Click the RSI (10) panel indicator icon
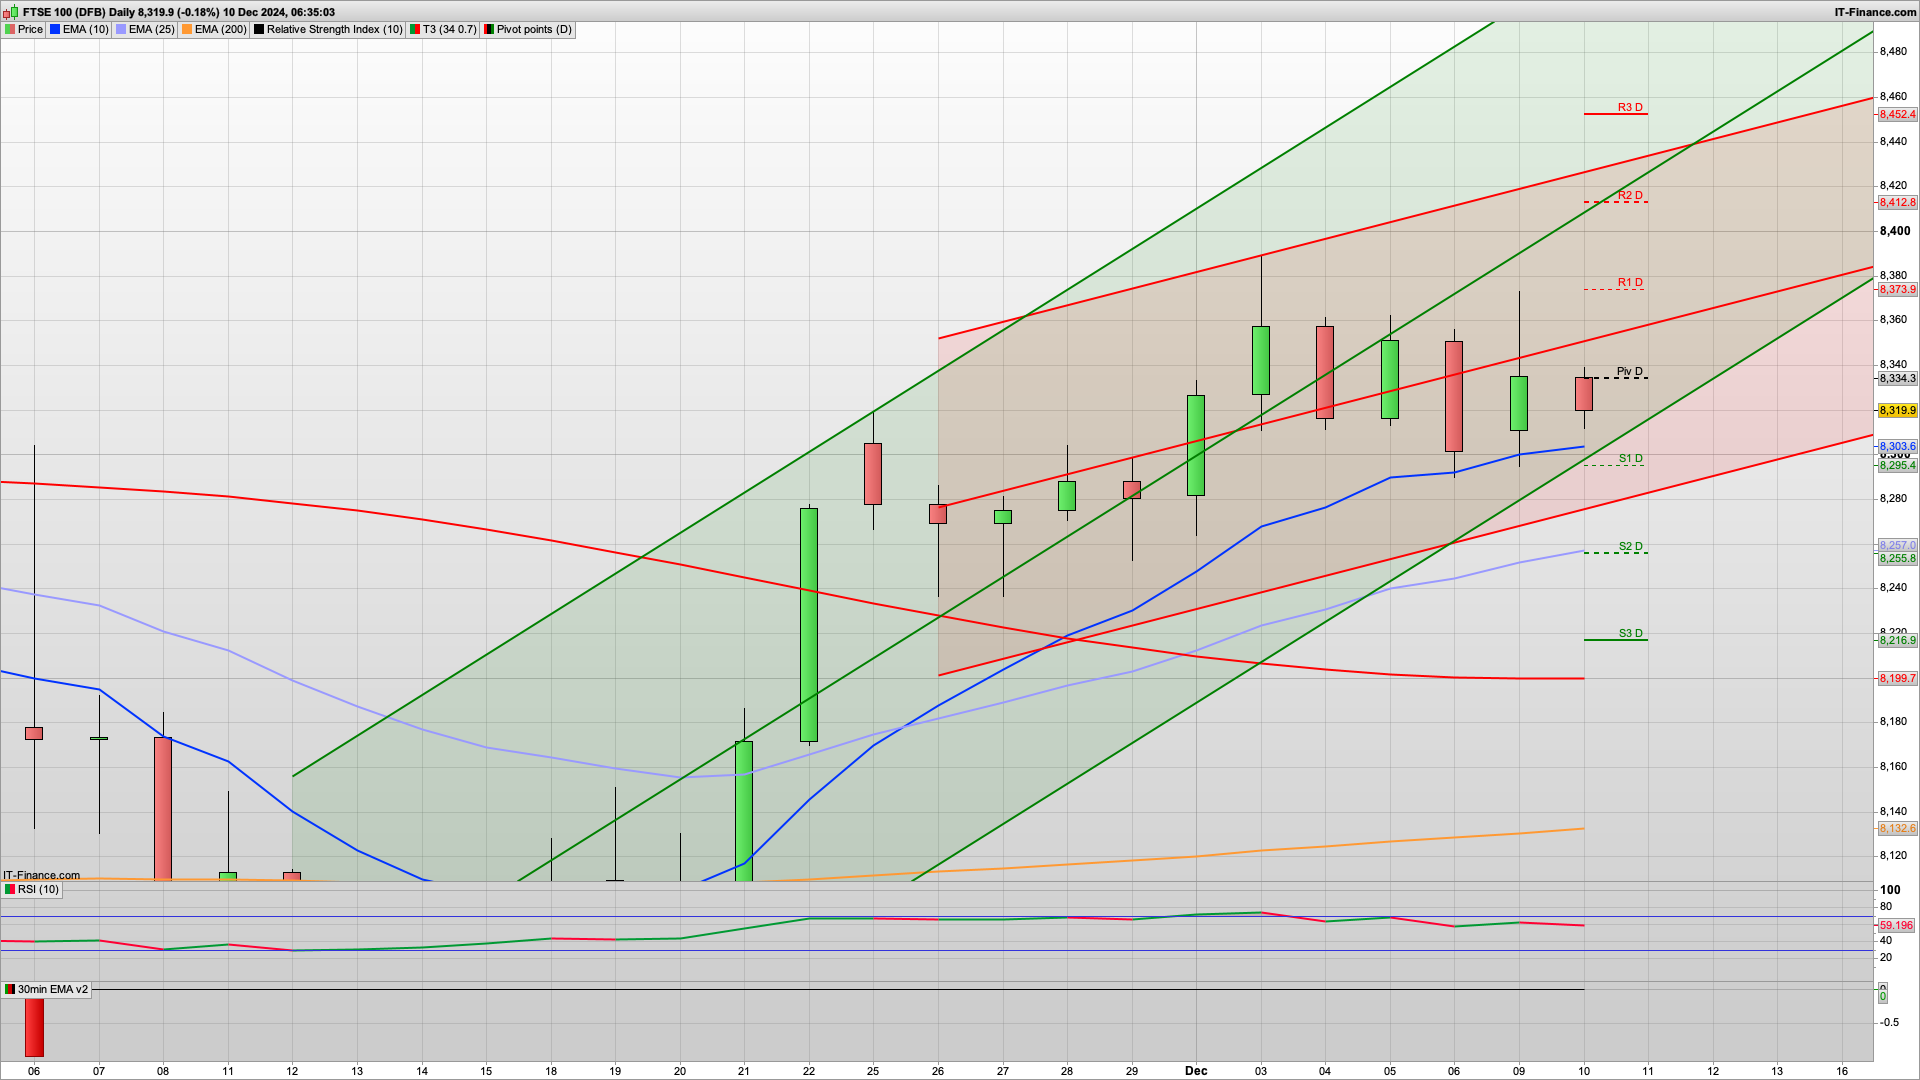This screenshot has width=1920, height=1080. [x=9, y=889]
